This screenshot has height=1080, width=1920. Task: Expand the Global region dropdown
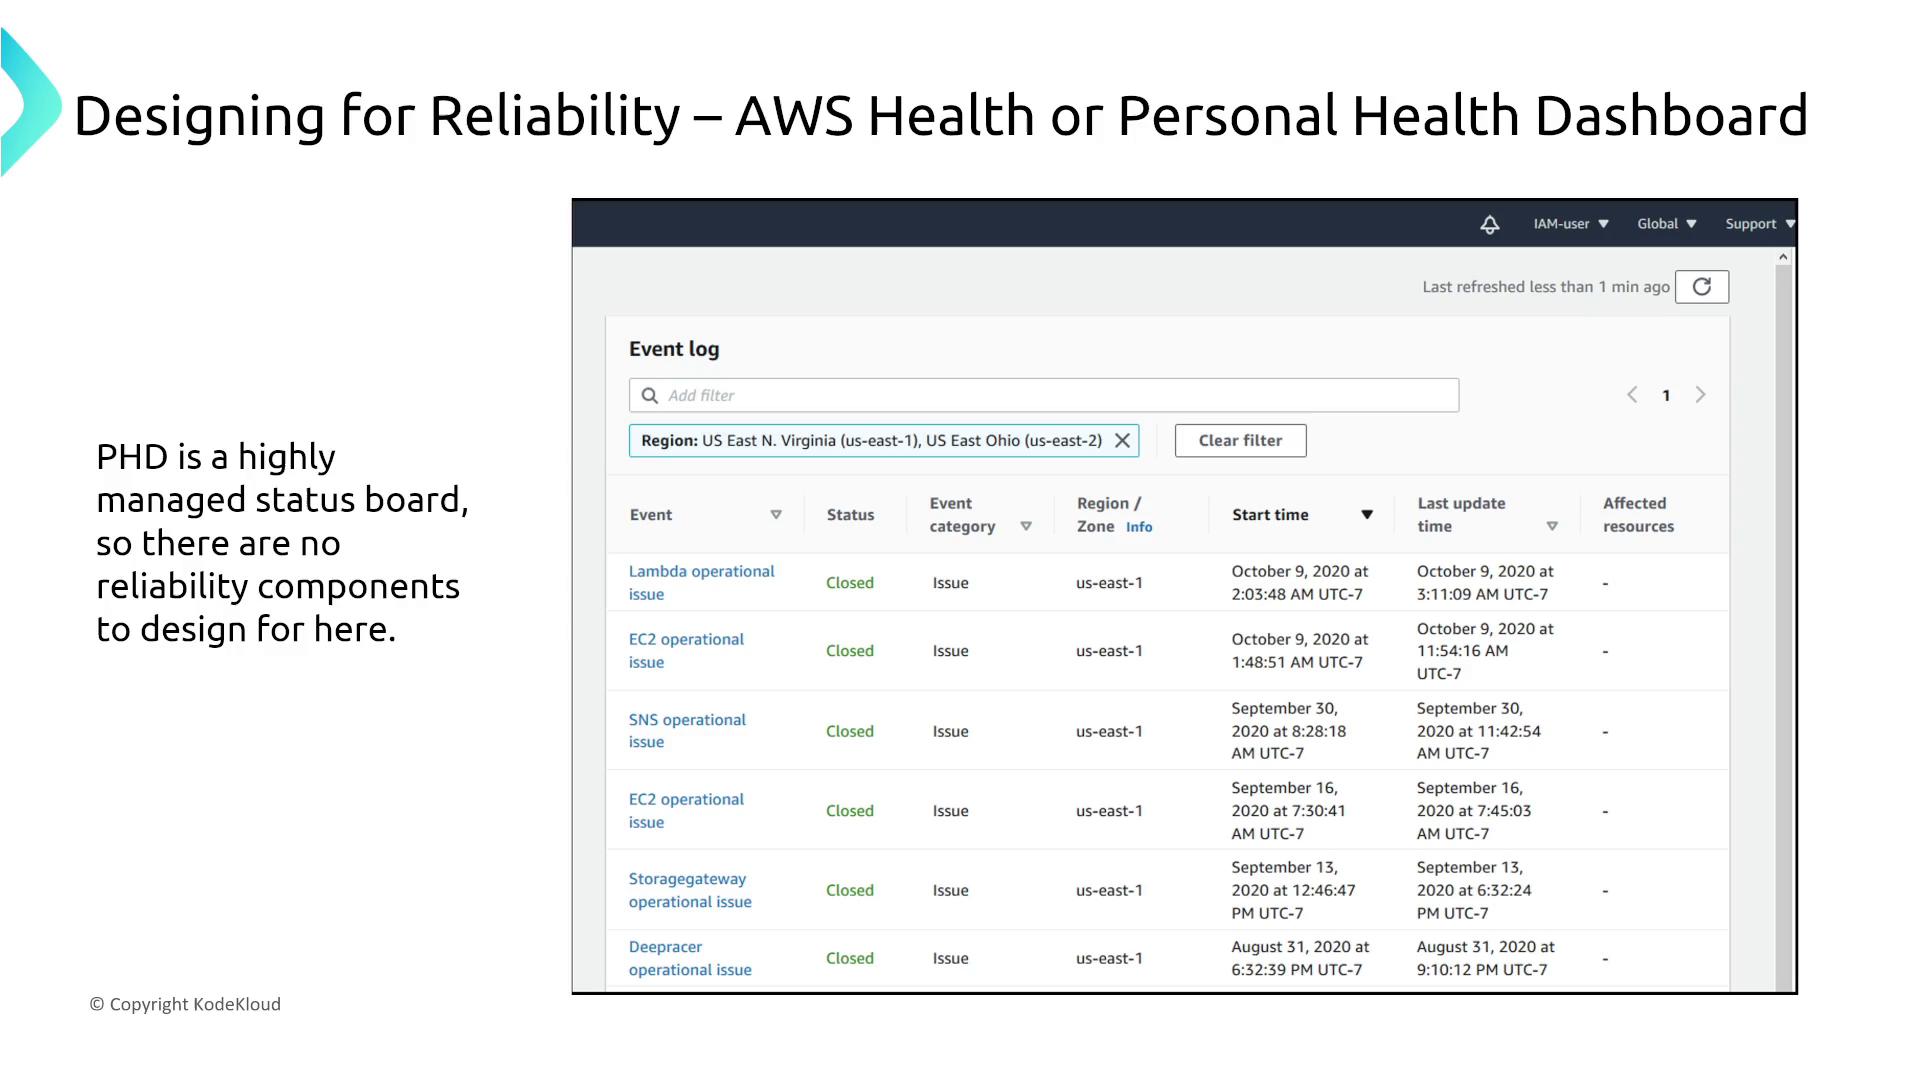click(1666, 224)
